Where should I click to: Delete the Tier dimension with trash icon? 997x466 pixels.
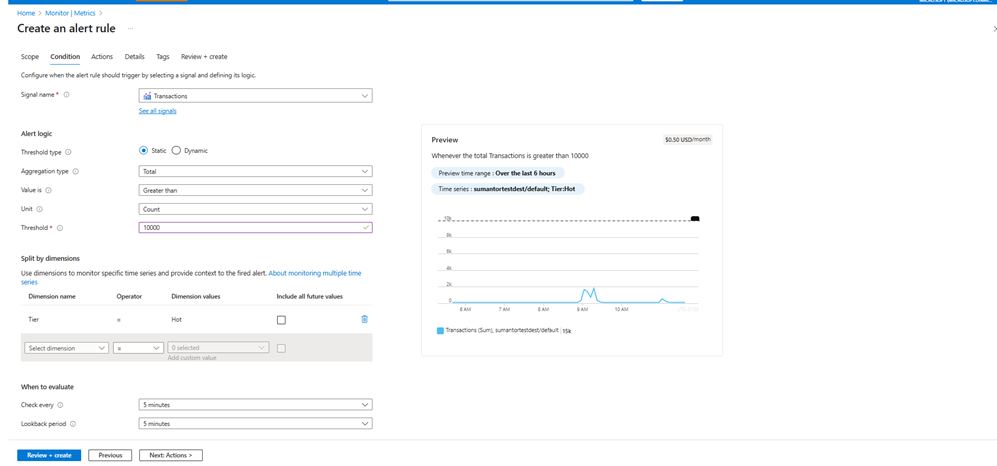[364, 319]
